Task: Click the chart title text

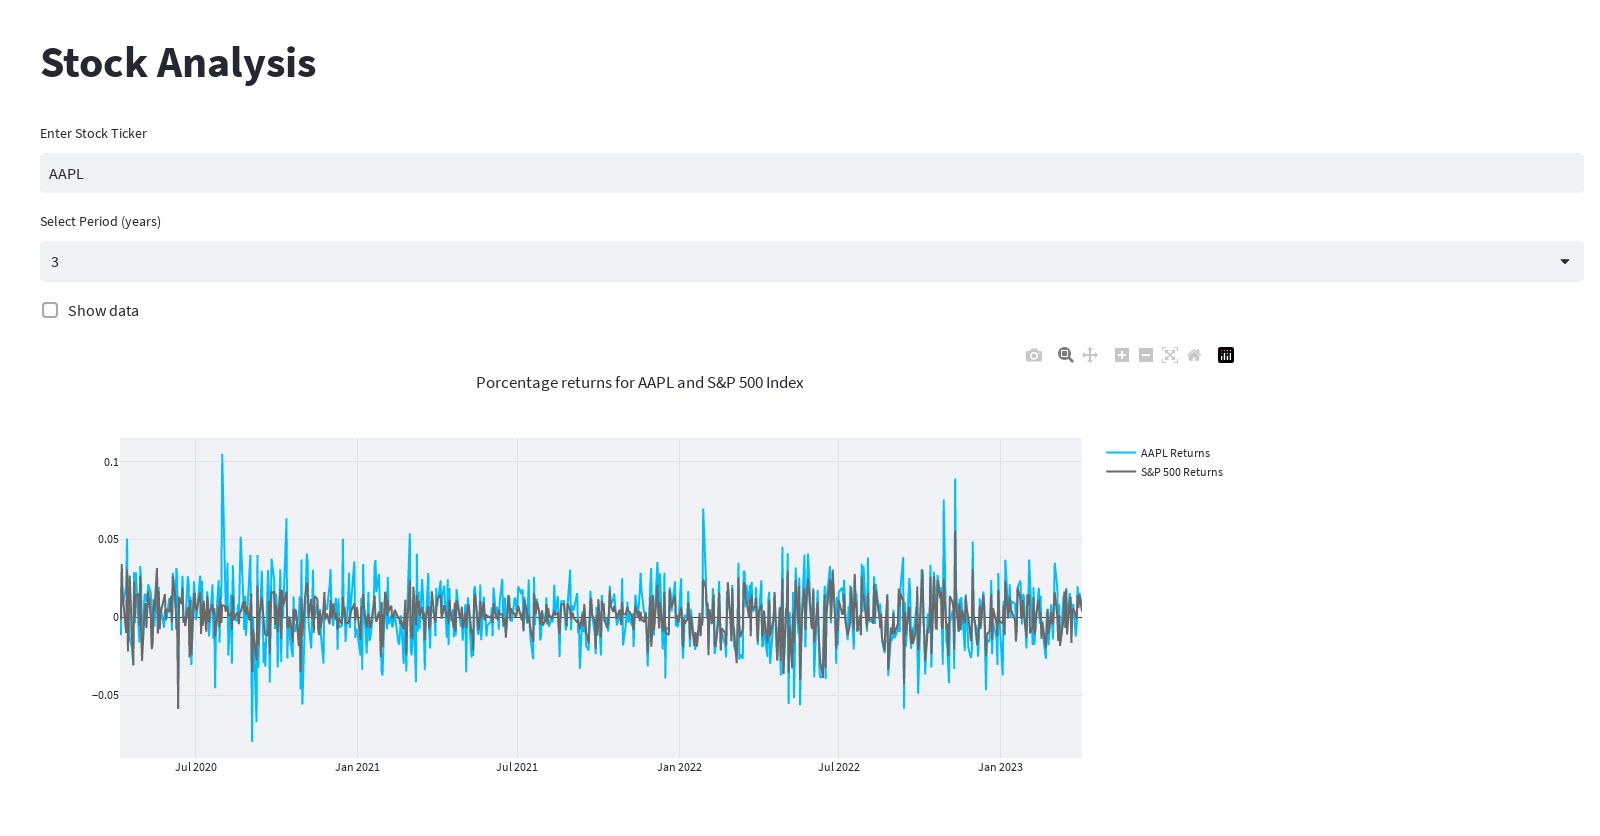Action: pyautogui.click(x=640, y=382)
